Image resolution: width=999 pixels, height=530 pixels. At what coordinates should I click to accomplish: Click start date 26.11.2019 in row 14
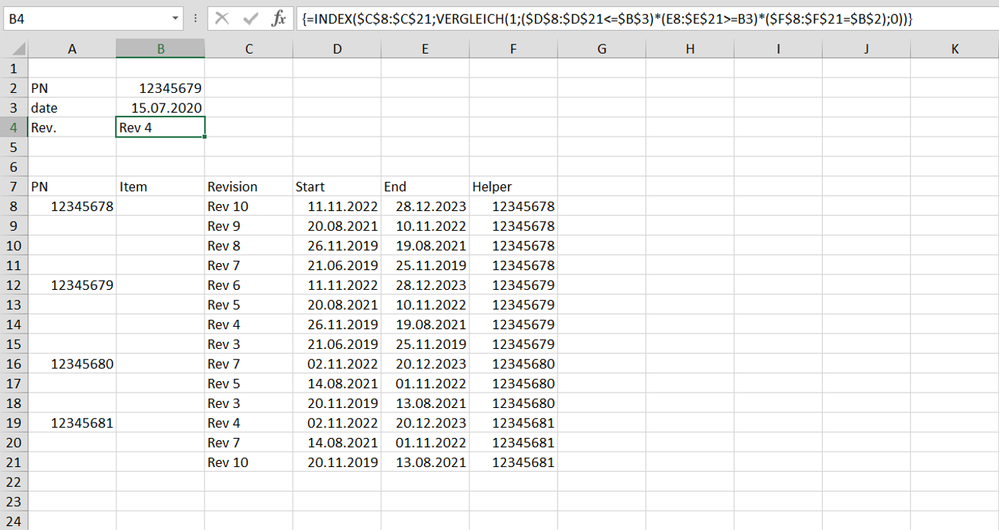(x=336, y=324)
